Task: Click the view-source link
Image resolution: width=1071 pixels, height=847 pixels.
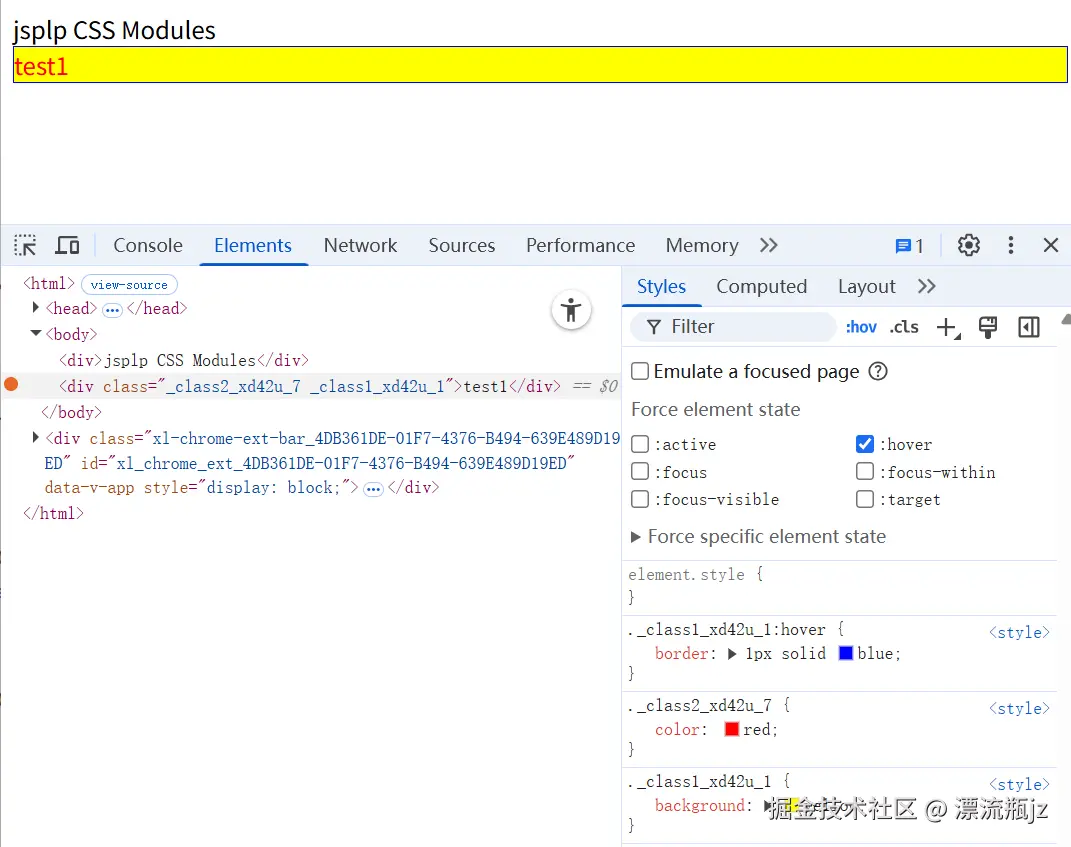Action: (x=129, y=284)
